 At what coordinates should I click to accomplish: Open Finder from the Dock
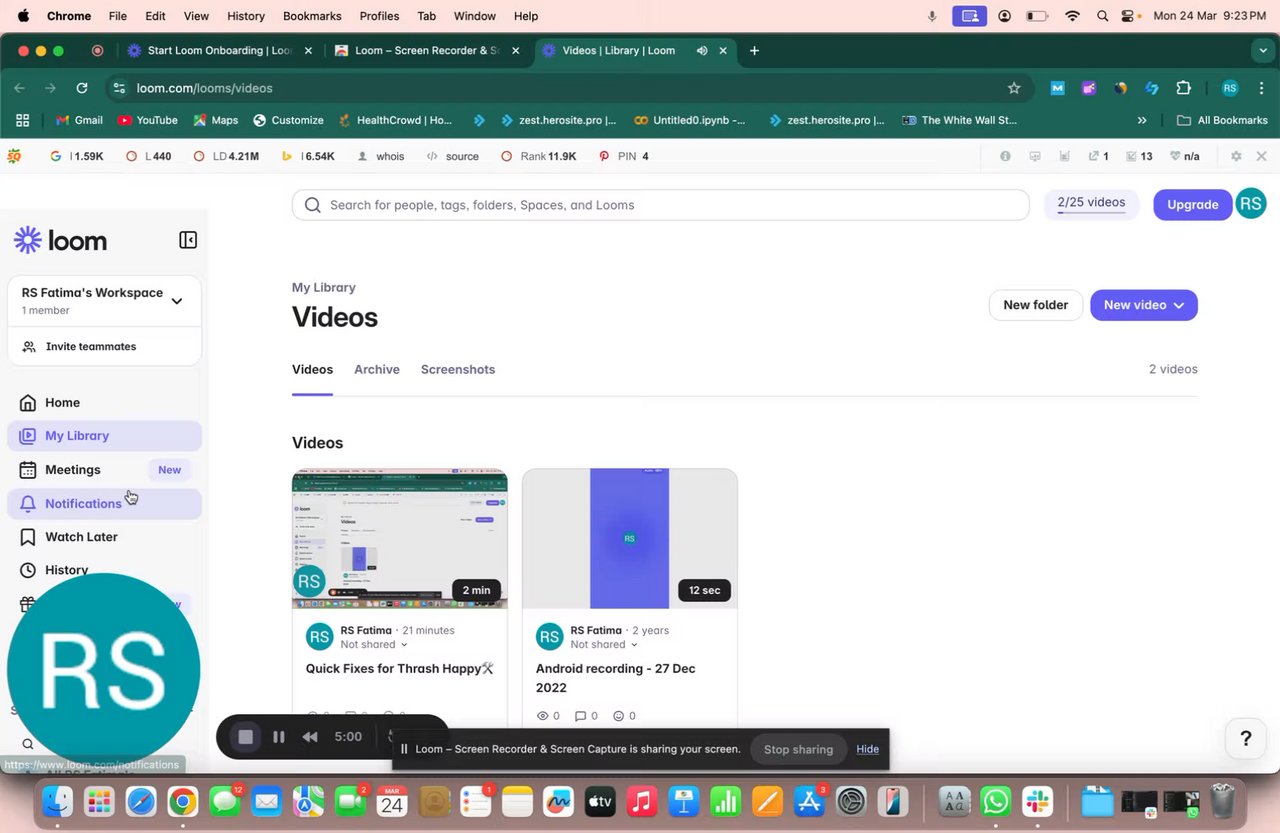58,802
